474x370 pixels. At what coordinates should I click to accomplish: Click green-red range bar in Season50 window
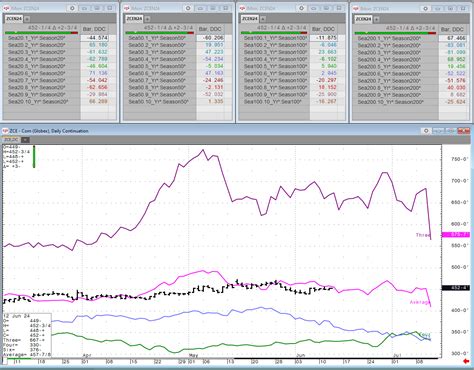(x=159, y=33)
